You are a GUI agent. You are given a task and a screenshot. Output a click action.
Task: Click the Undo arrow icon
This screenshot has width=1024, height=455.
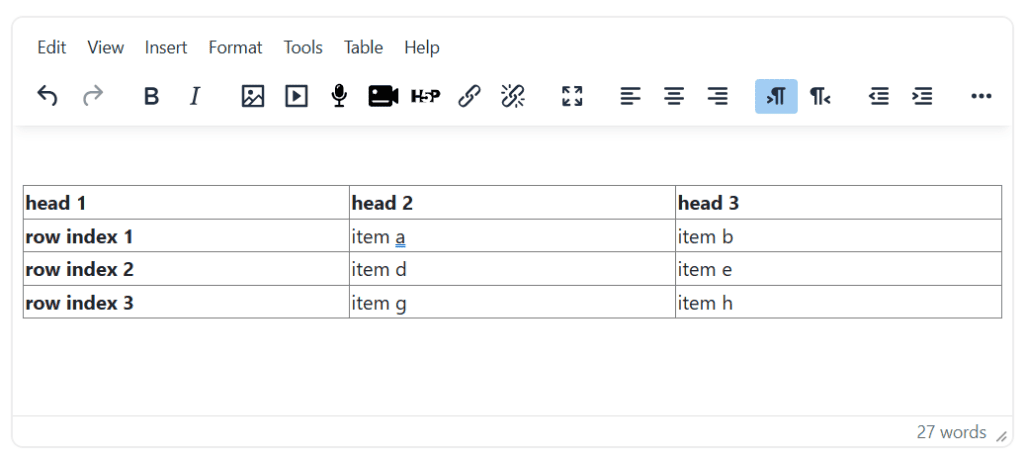(47, 96)
